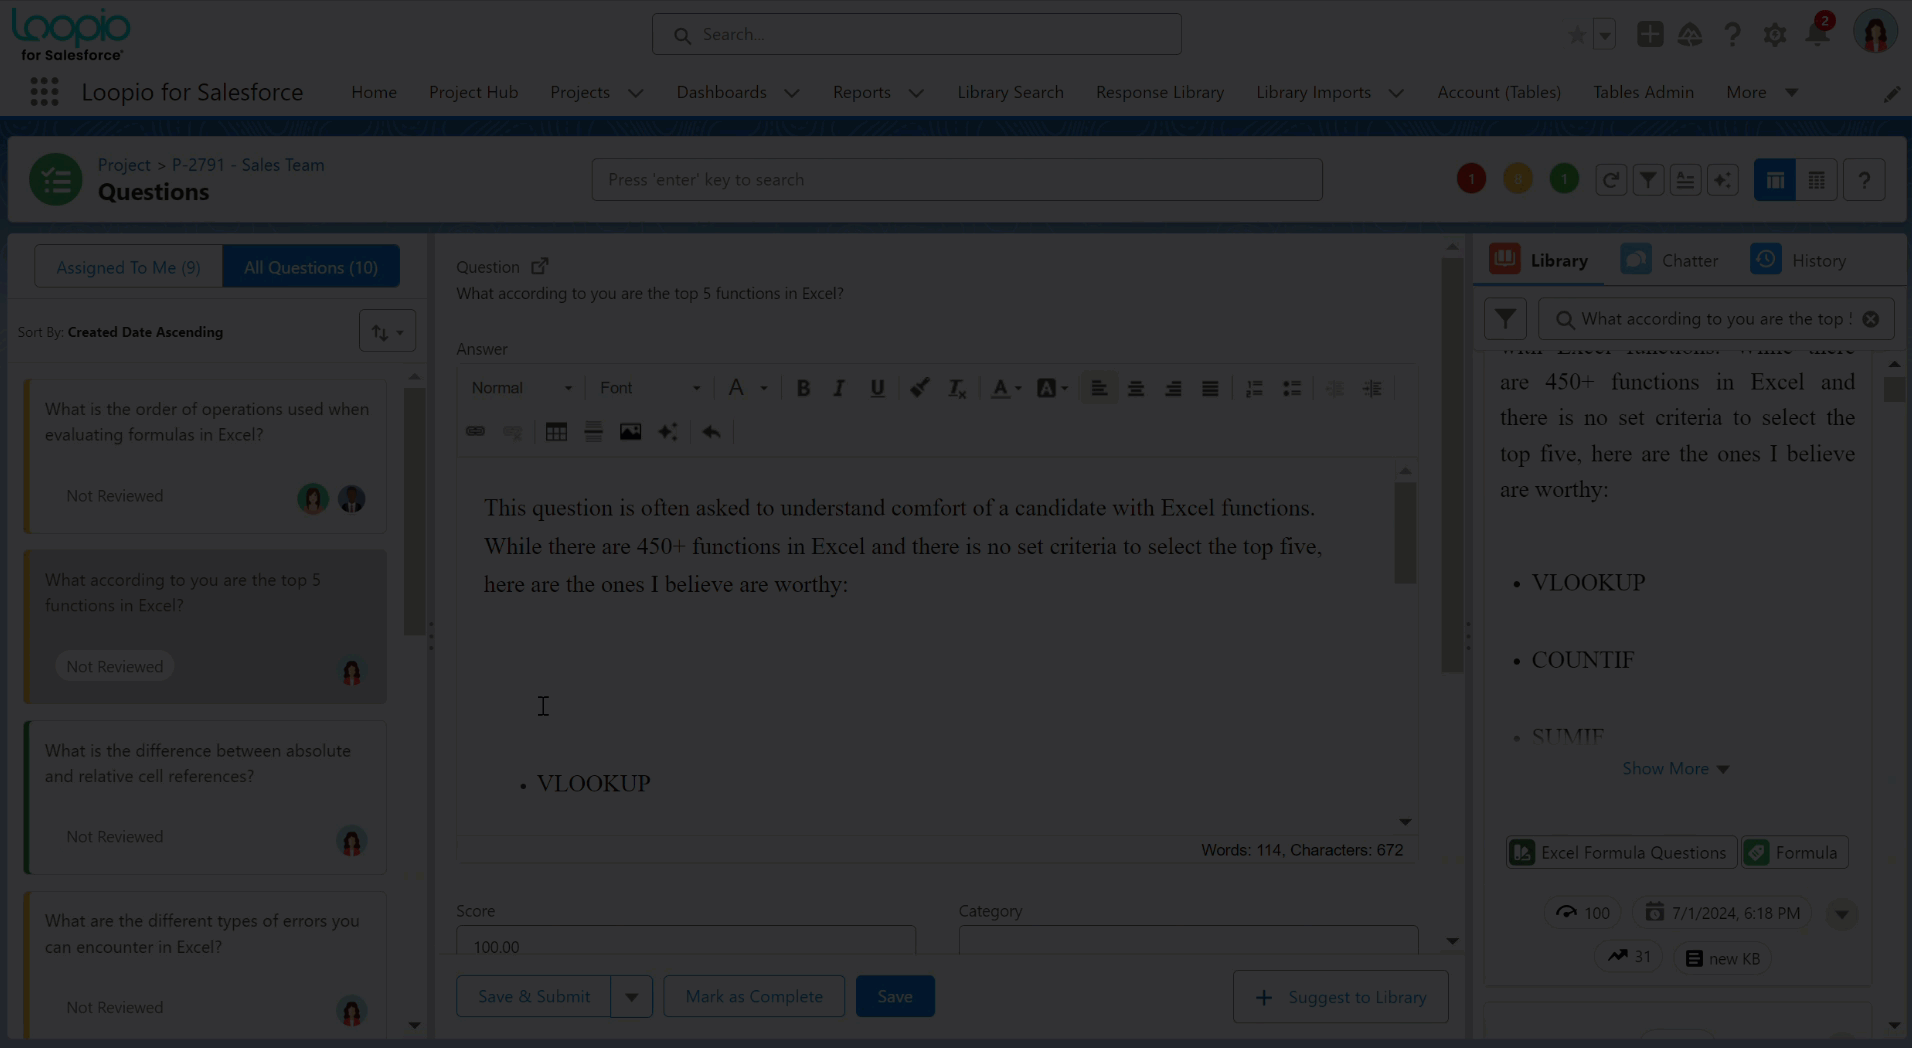
Task: Click Save & Submit button
Action: pyautogui.click(x=534, y=997)
